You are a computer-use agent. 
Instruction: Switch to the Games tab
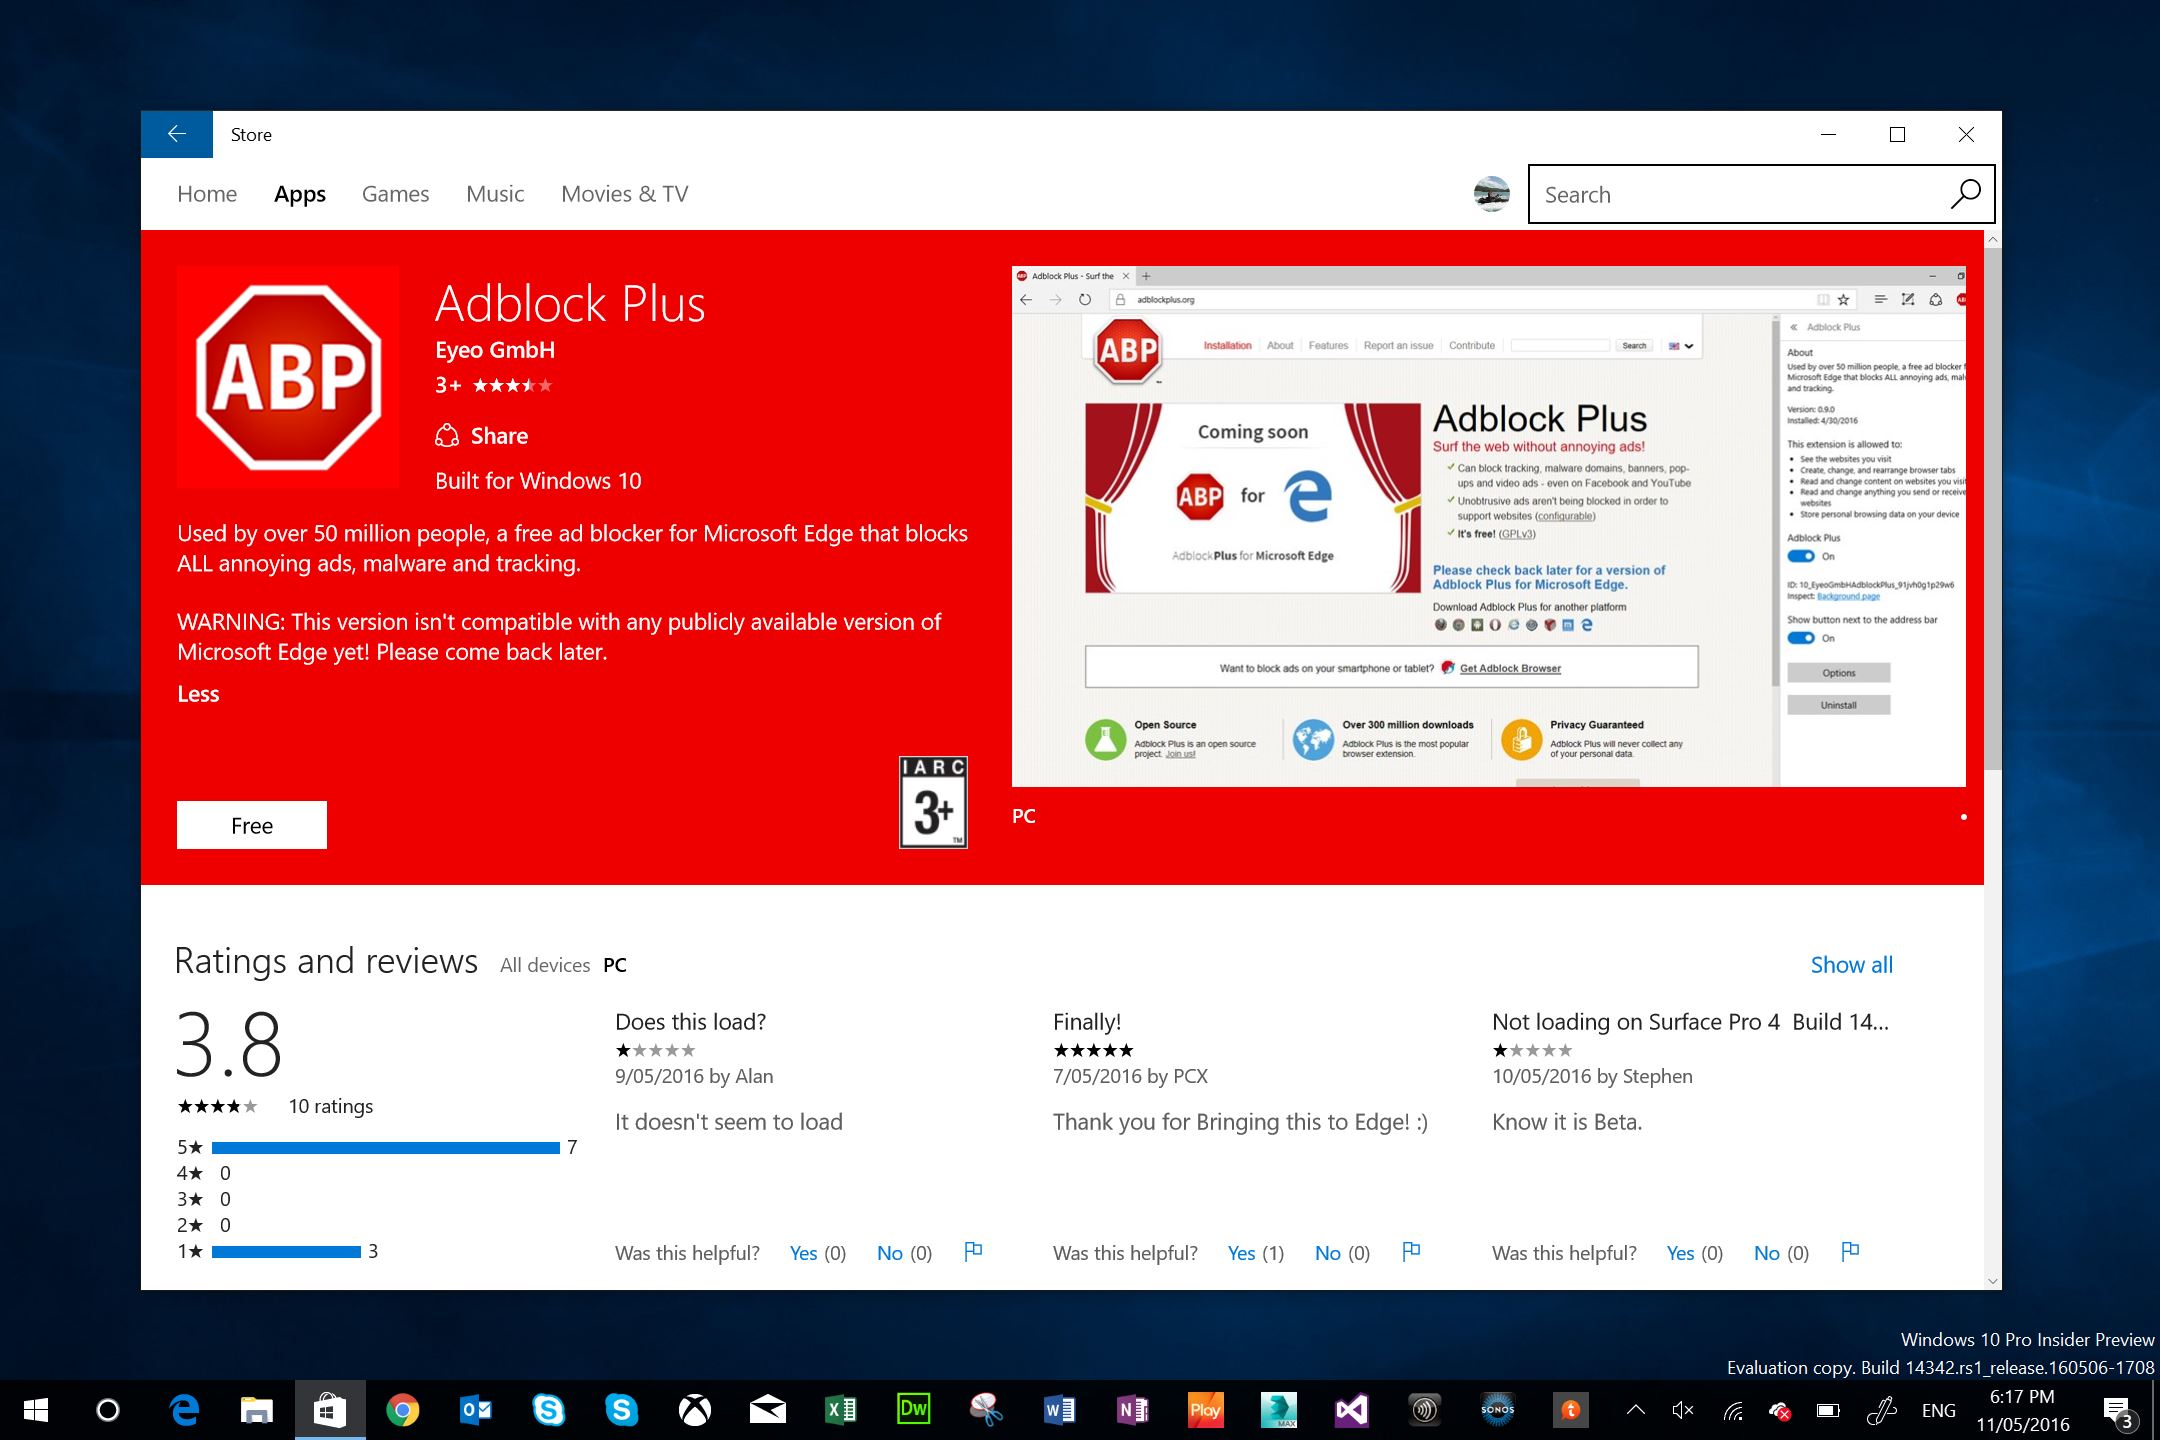(395, 193)
